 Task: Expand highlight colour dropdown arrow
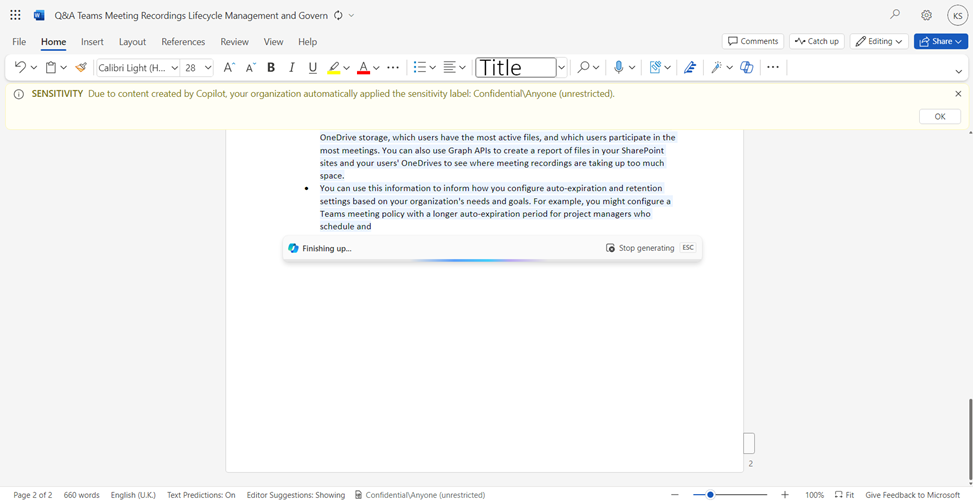pos(346,67)
